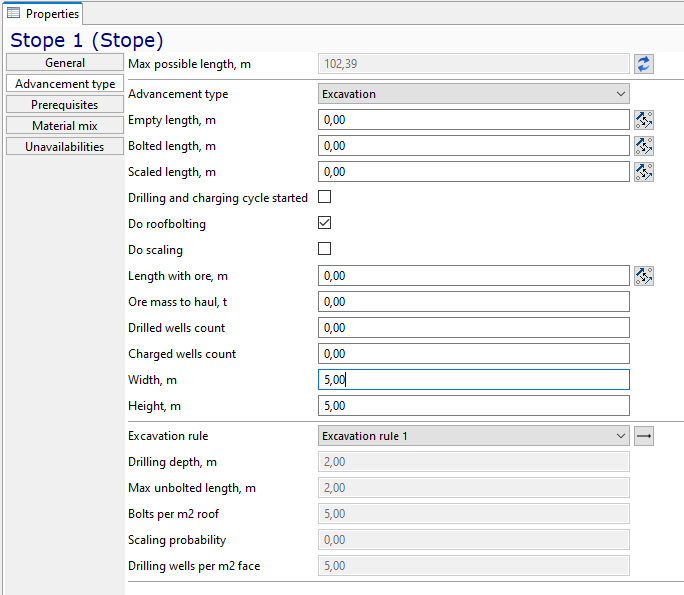Click measure icon next to Length with ore
Screen dimensions: 684x595
[643, 276]
